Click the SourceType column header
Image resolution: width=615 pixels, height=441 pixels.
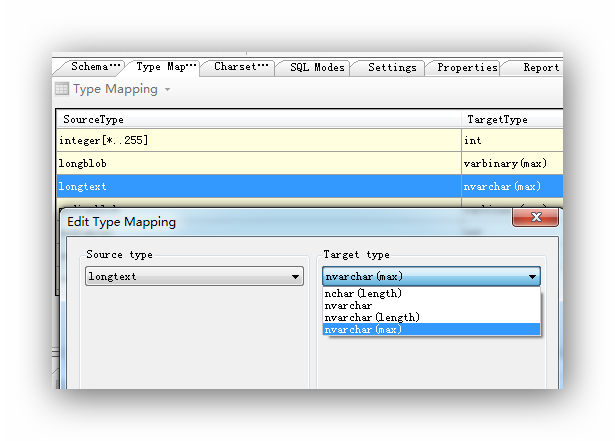[x=259, y=119]
